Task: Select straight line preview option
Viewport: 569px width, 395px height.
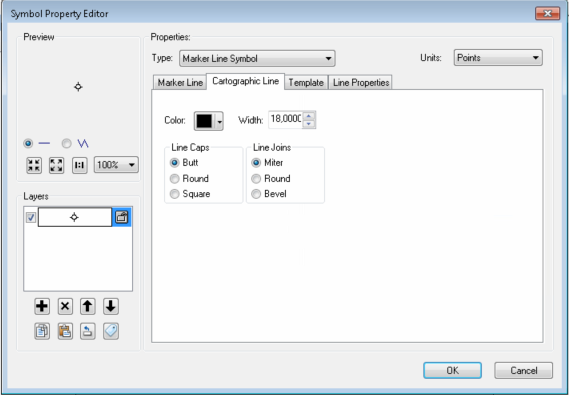Action: 28,144
